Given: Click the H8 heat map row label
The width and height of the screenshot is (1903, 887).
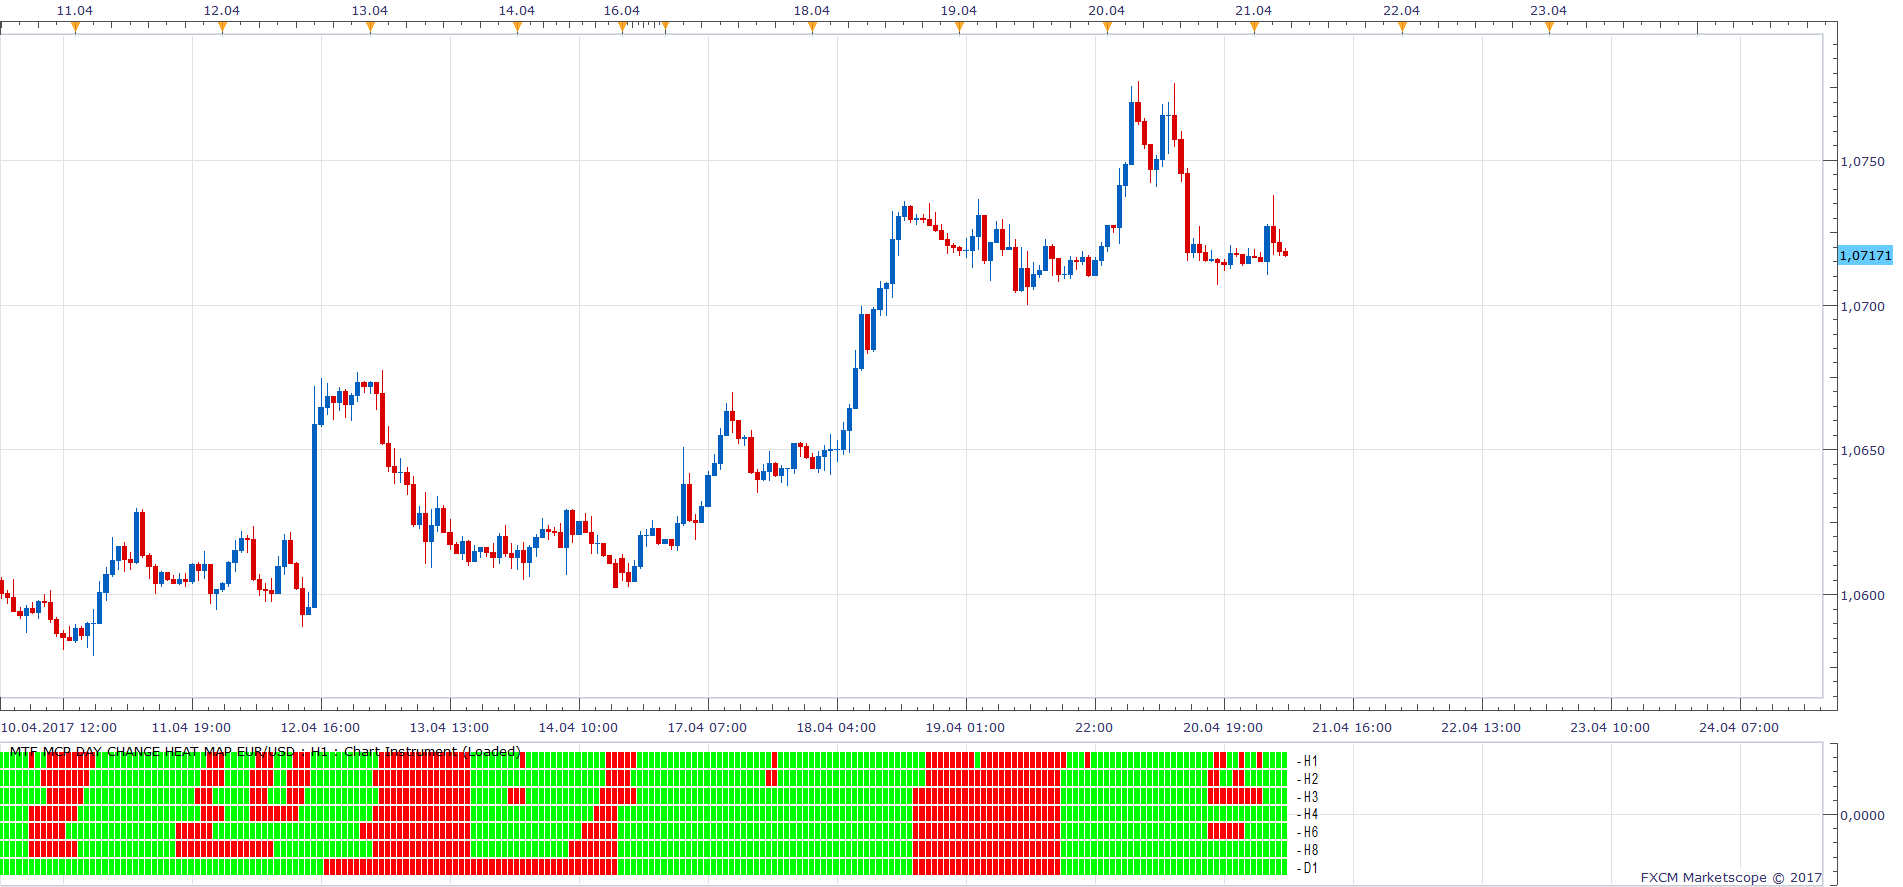Looking at the screenshot, I should (1310, 850).
